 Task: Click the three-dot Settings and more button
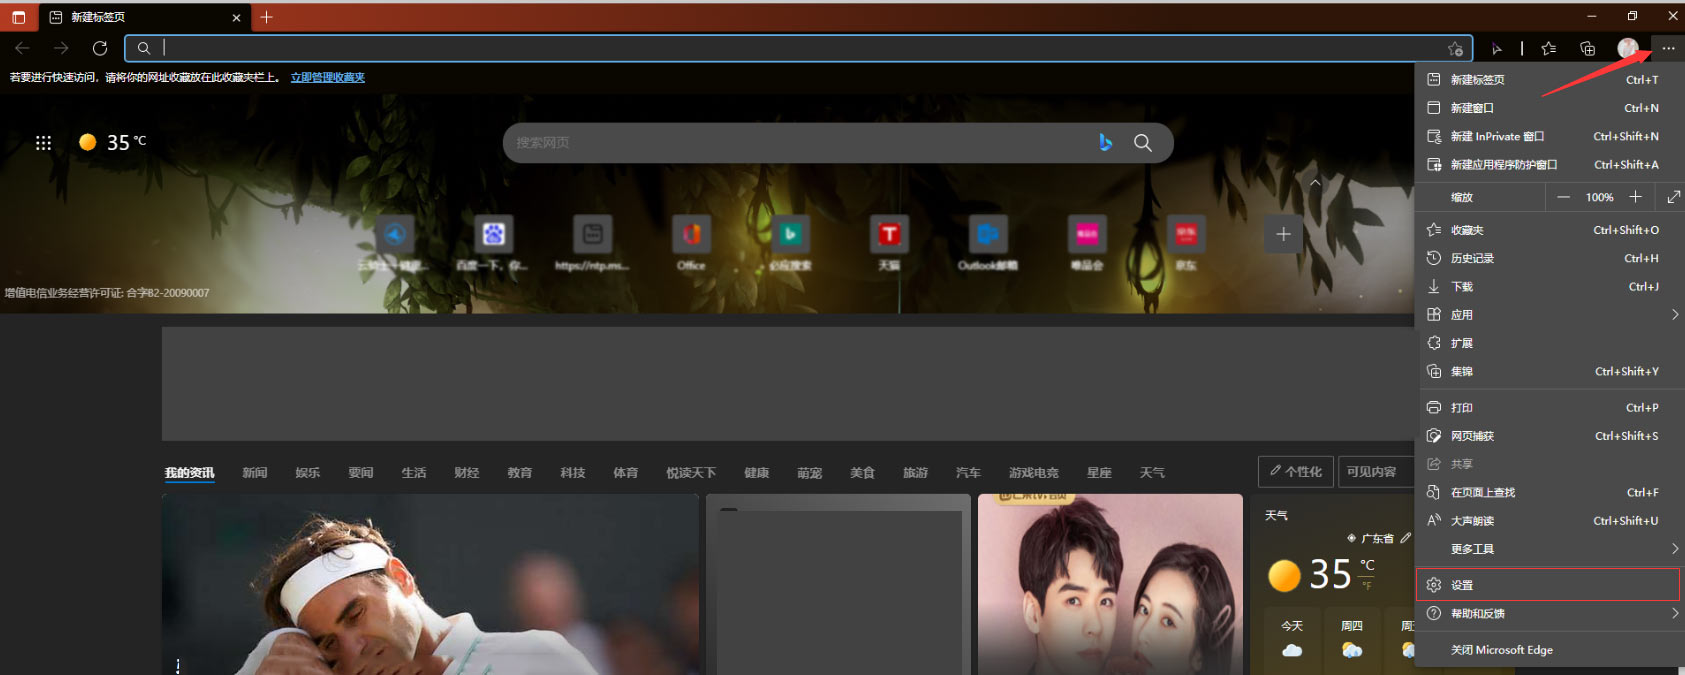1668,48
